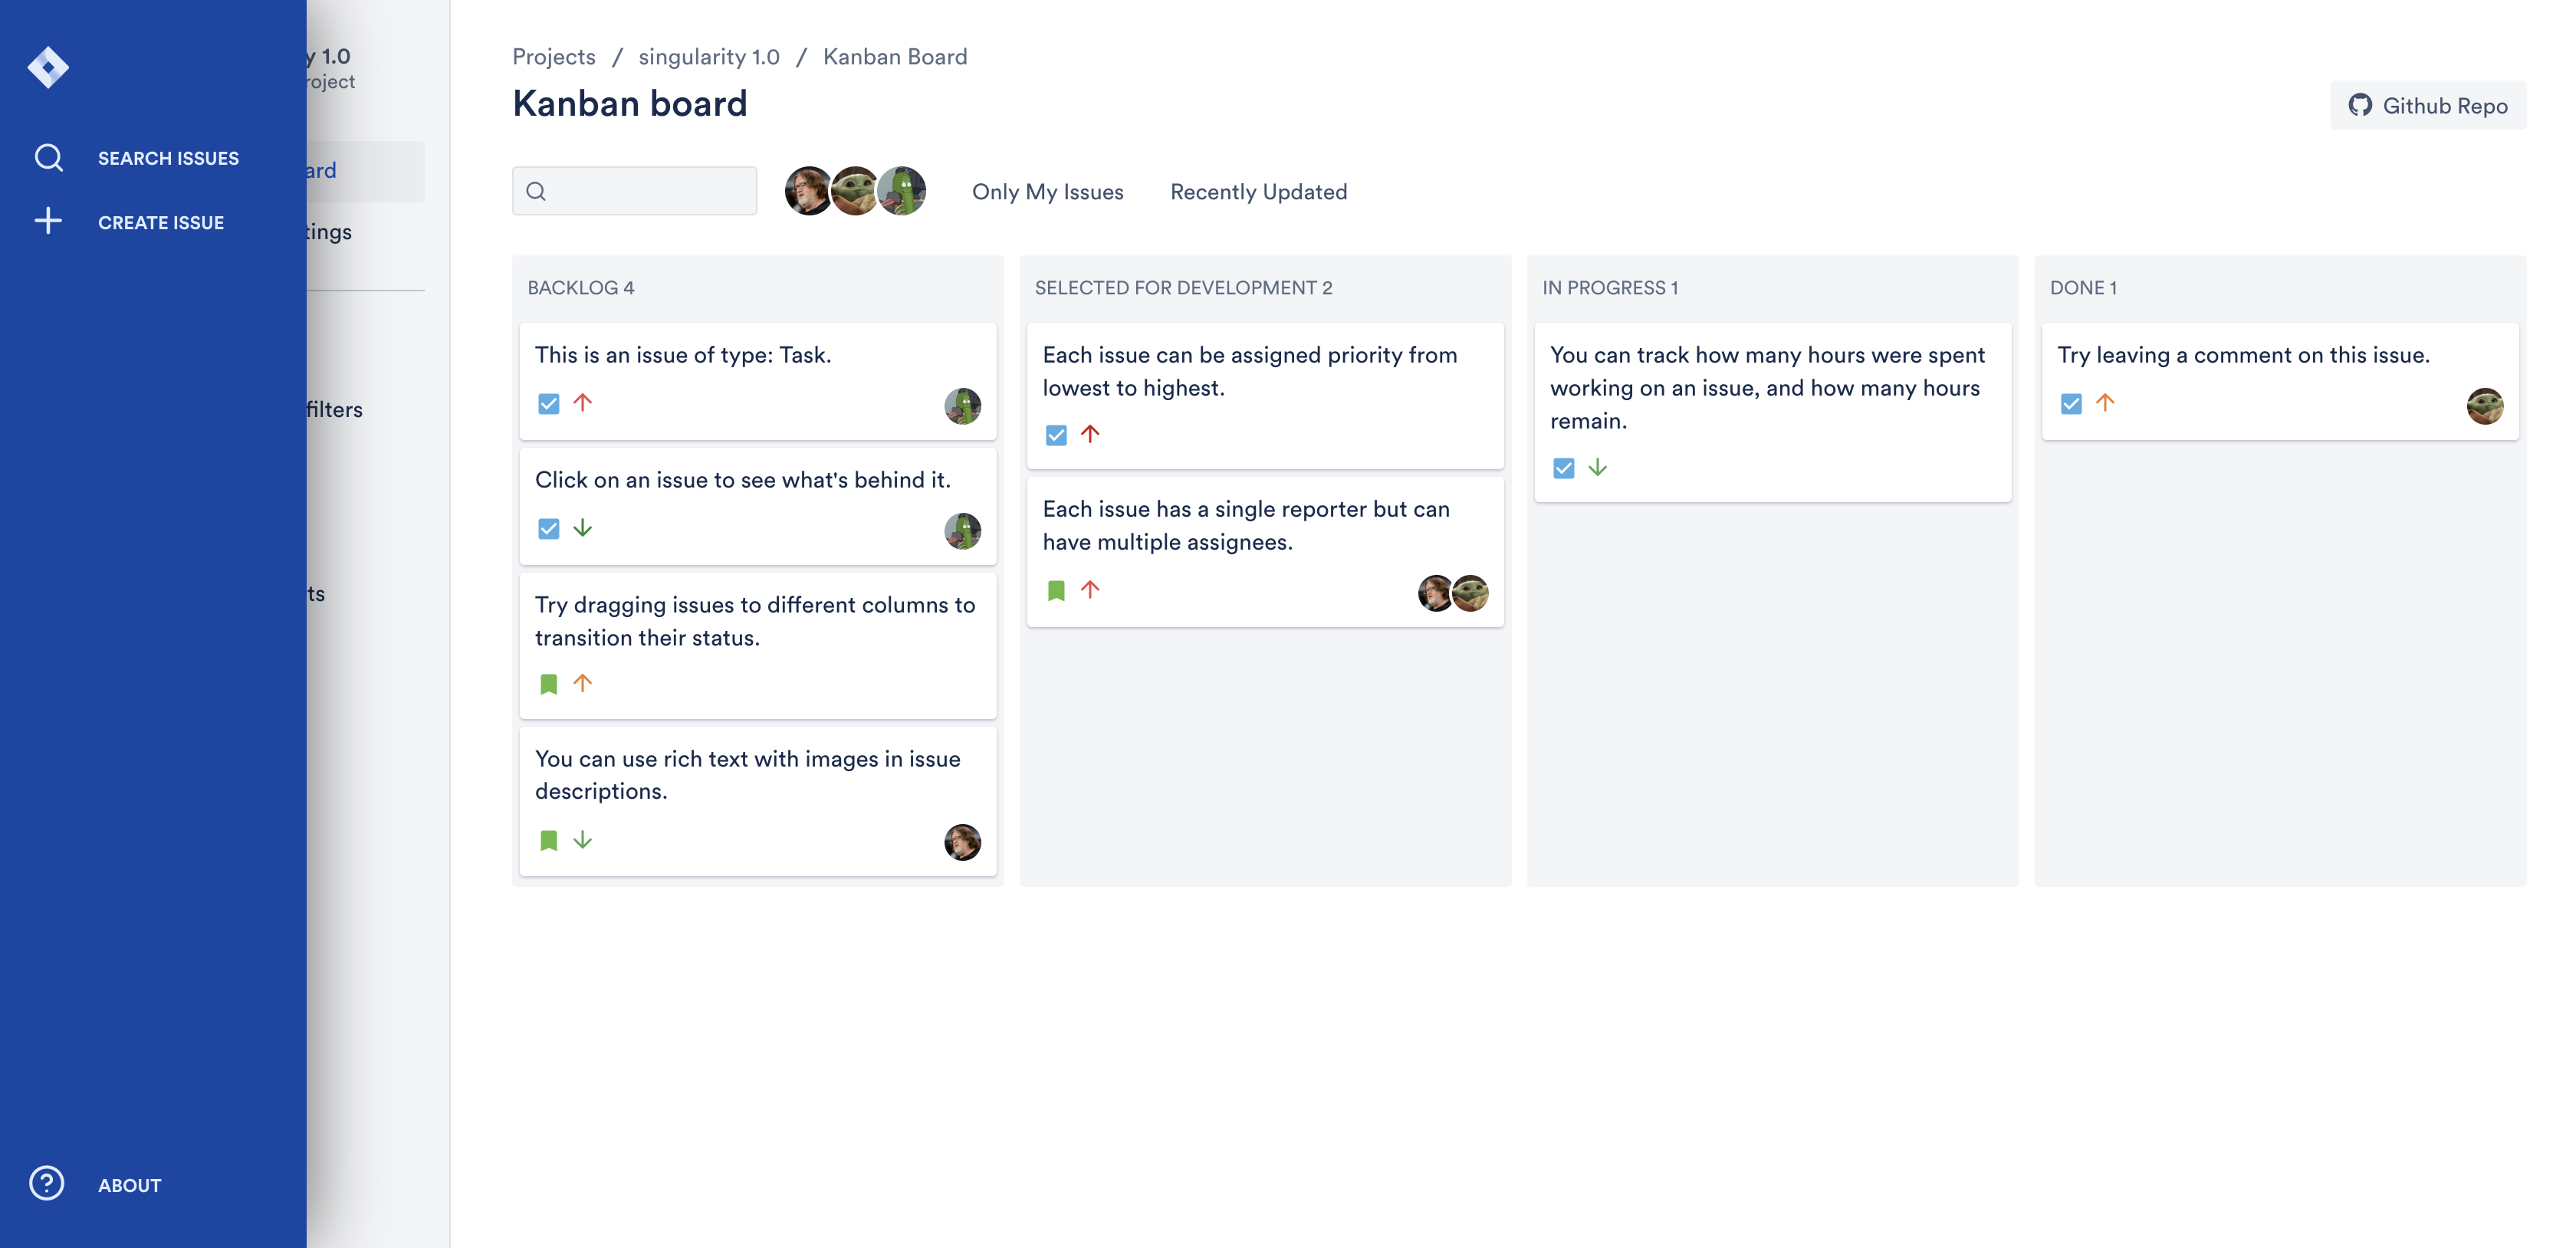Click the Search Issues magnifier icon
The image size is (2576, 1248).
48,158
